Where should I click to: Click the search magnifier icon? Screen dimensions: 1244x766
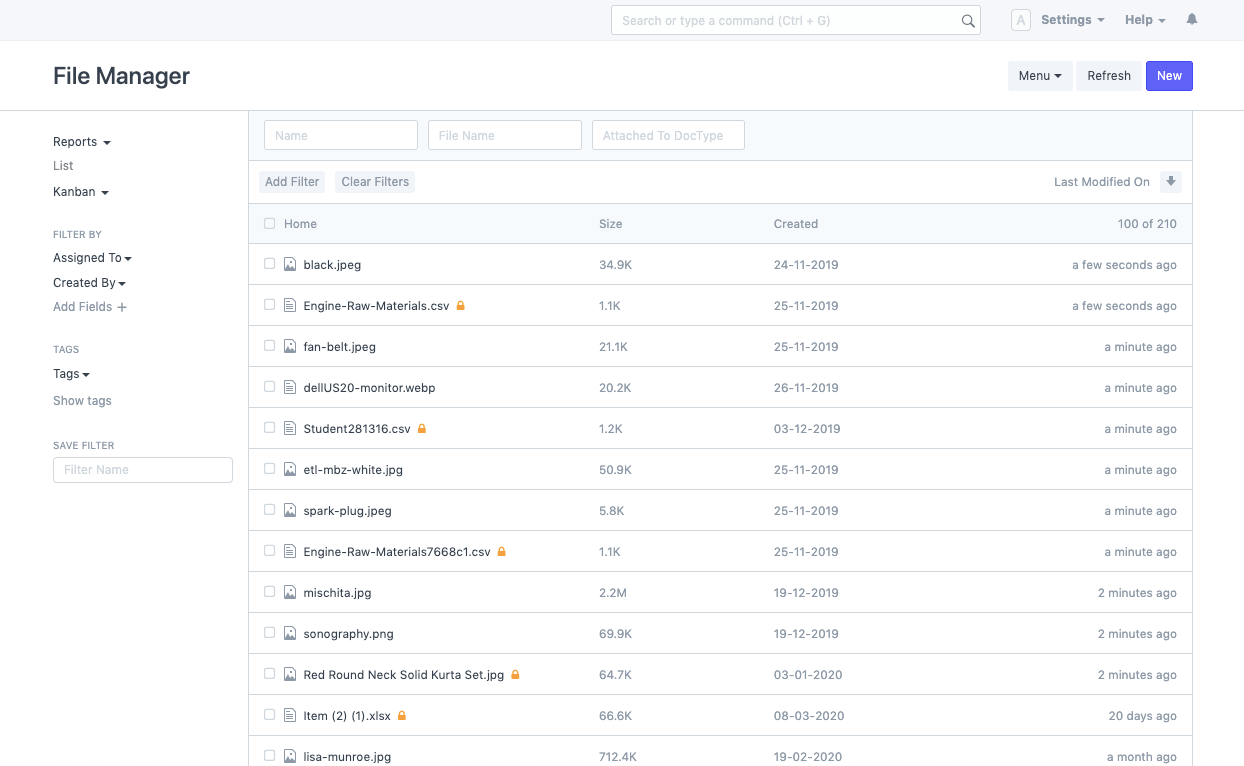[967, 21]
